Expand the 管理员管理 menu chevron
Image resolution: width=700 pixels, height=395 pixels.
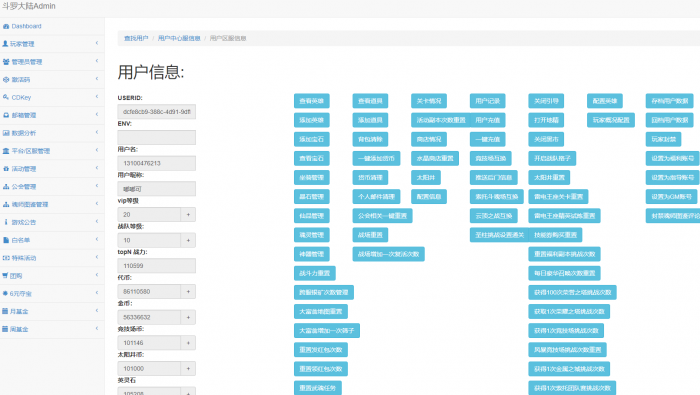(97, 61)
